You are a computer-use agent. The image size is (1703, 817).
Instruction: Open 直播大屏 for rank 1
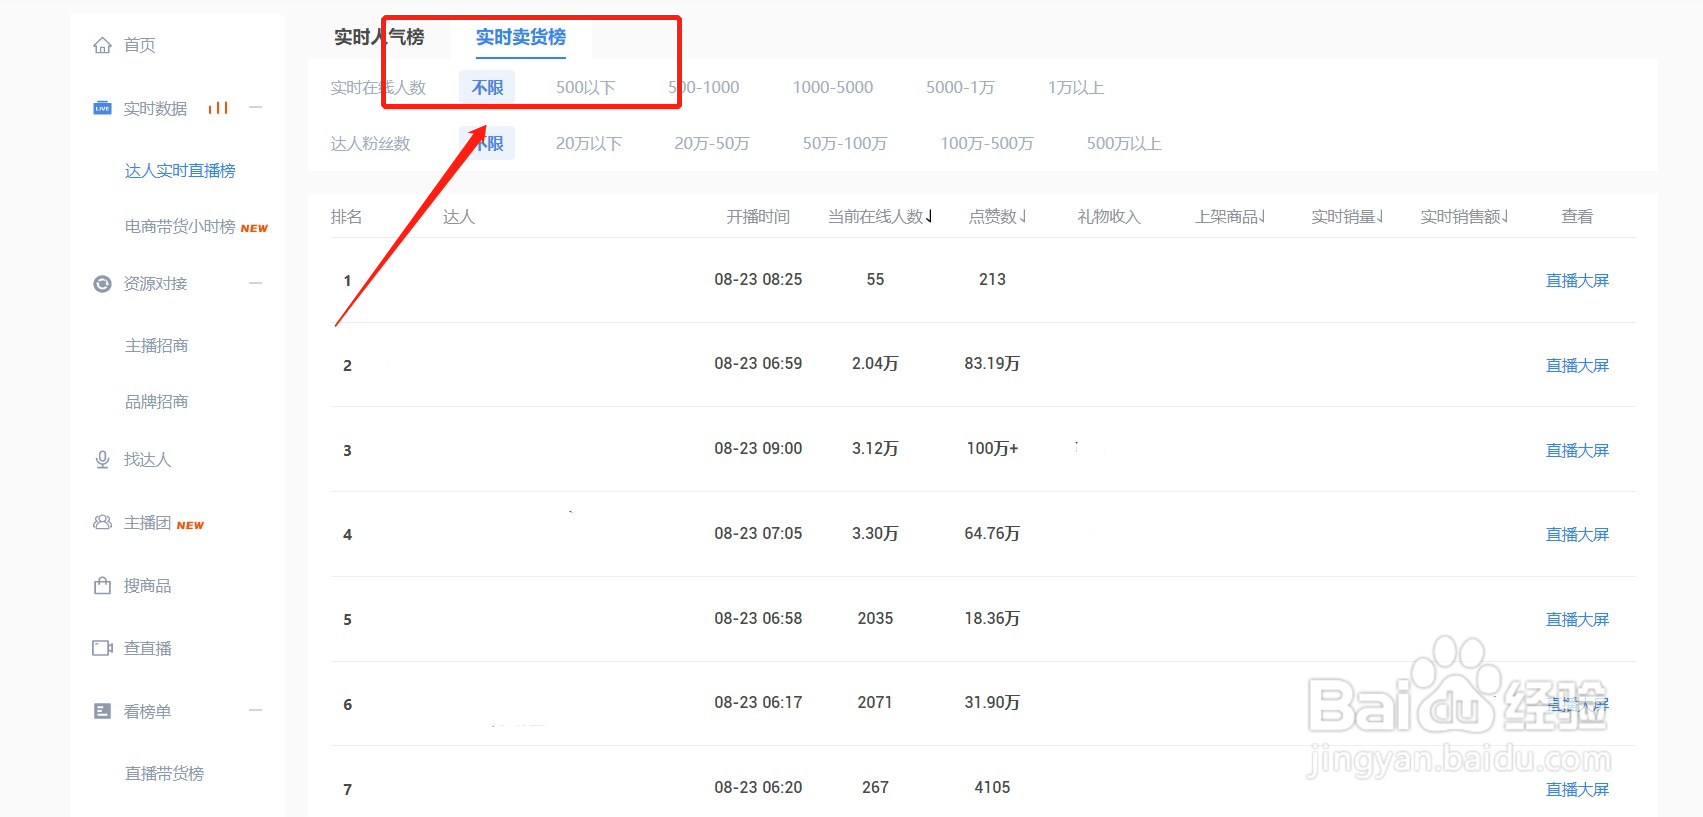(x=1577, y=281)
